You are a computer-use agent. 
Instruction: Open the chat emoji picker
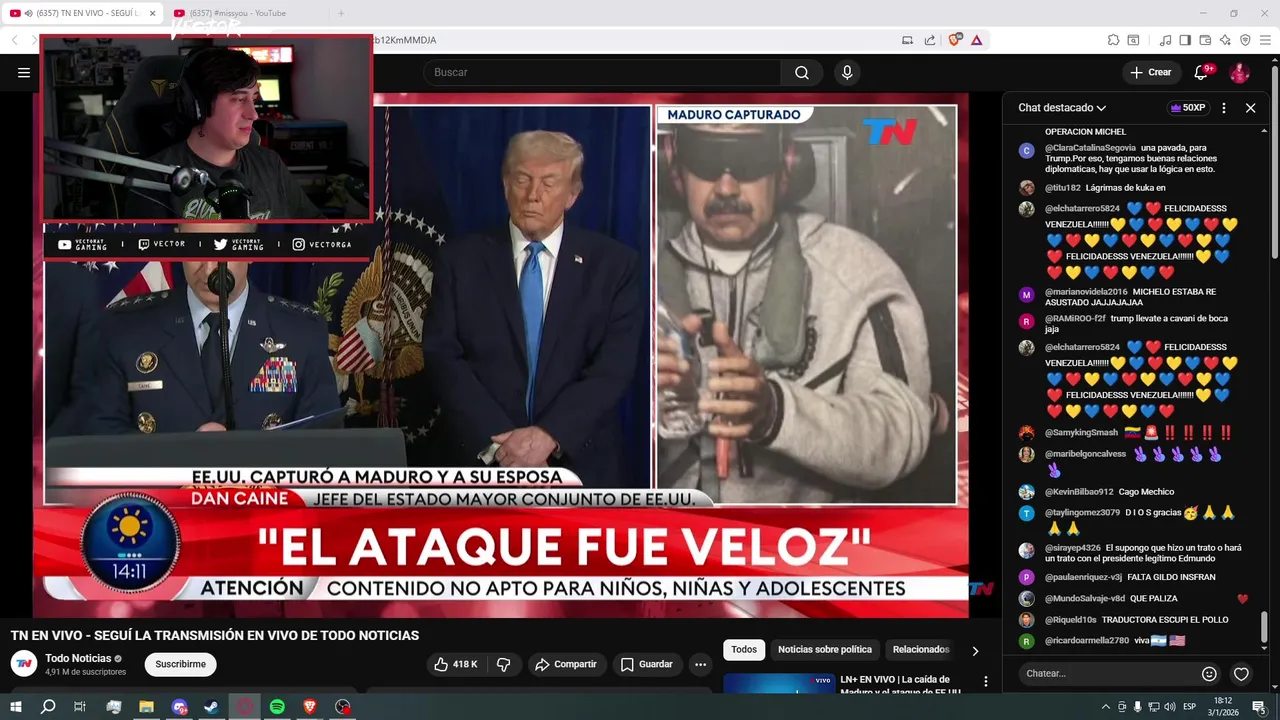click(x=1209, y=674)
